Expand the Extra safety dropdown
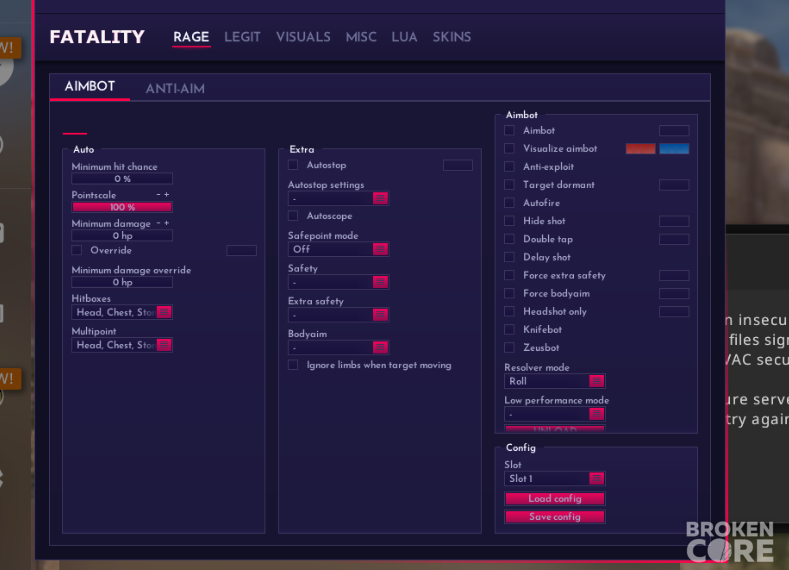Screen dimensions: 789x570 (x=338, y=314)
